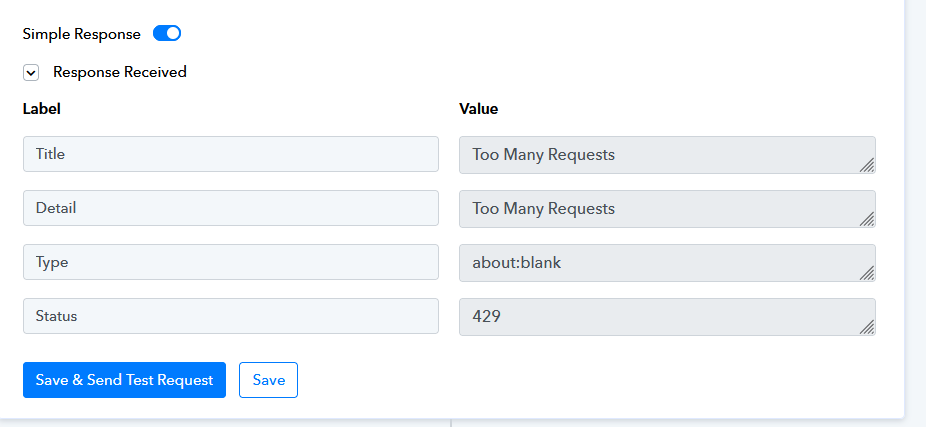
Task: Click the Detail value box showing Too Many Requests
Action: [x=667, y=209]
